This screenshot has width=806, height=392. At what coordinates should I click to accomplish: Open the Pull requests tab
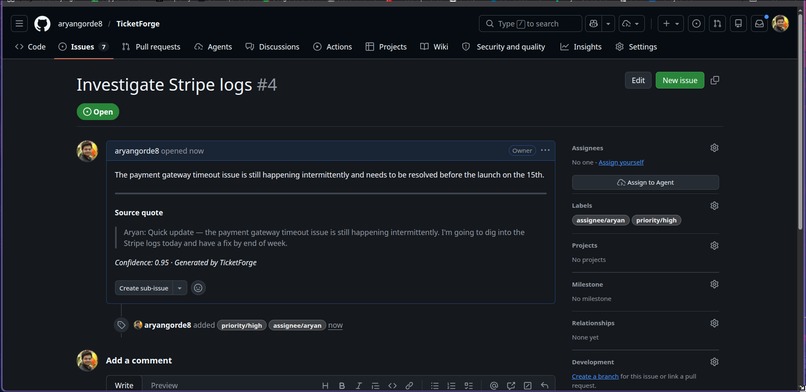[151, 47]
